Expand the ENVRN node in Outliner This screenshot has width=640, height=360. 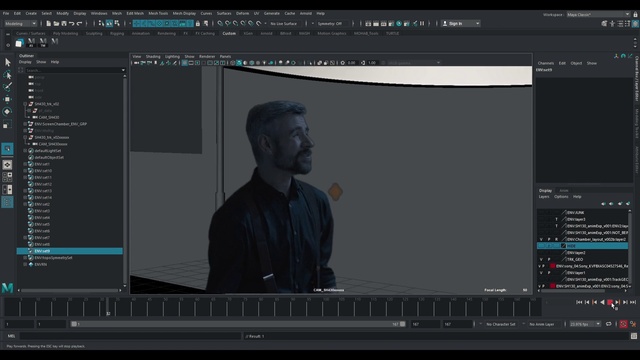(x=25, y=264)
